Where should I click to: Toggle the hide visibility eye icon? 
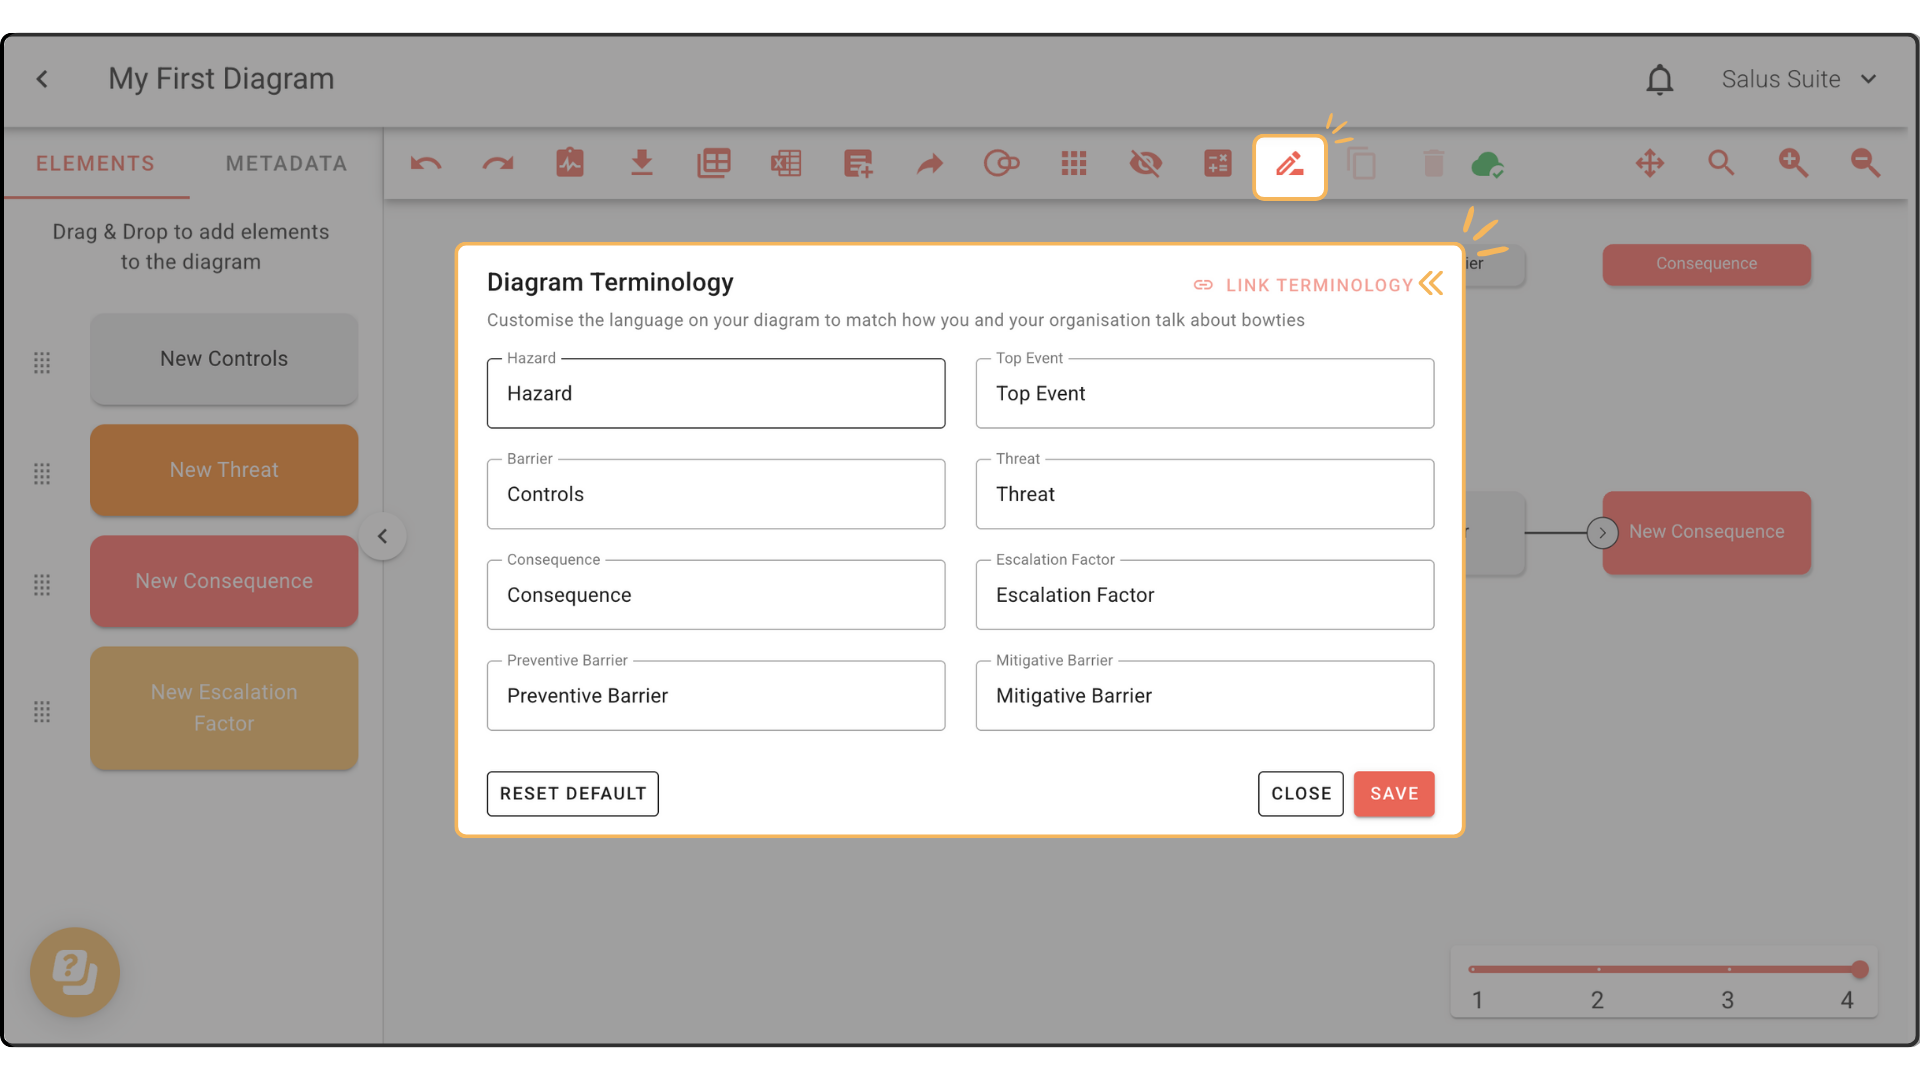[1146, 163]
